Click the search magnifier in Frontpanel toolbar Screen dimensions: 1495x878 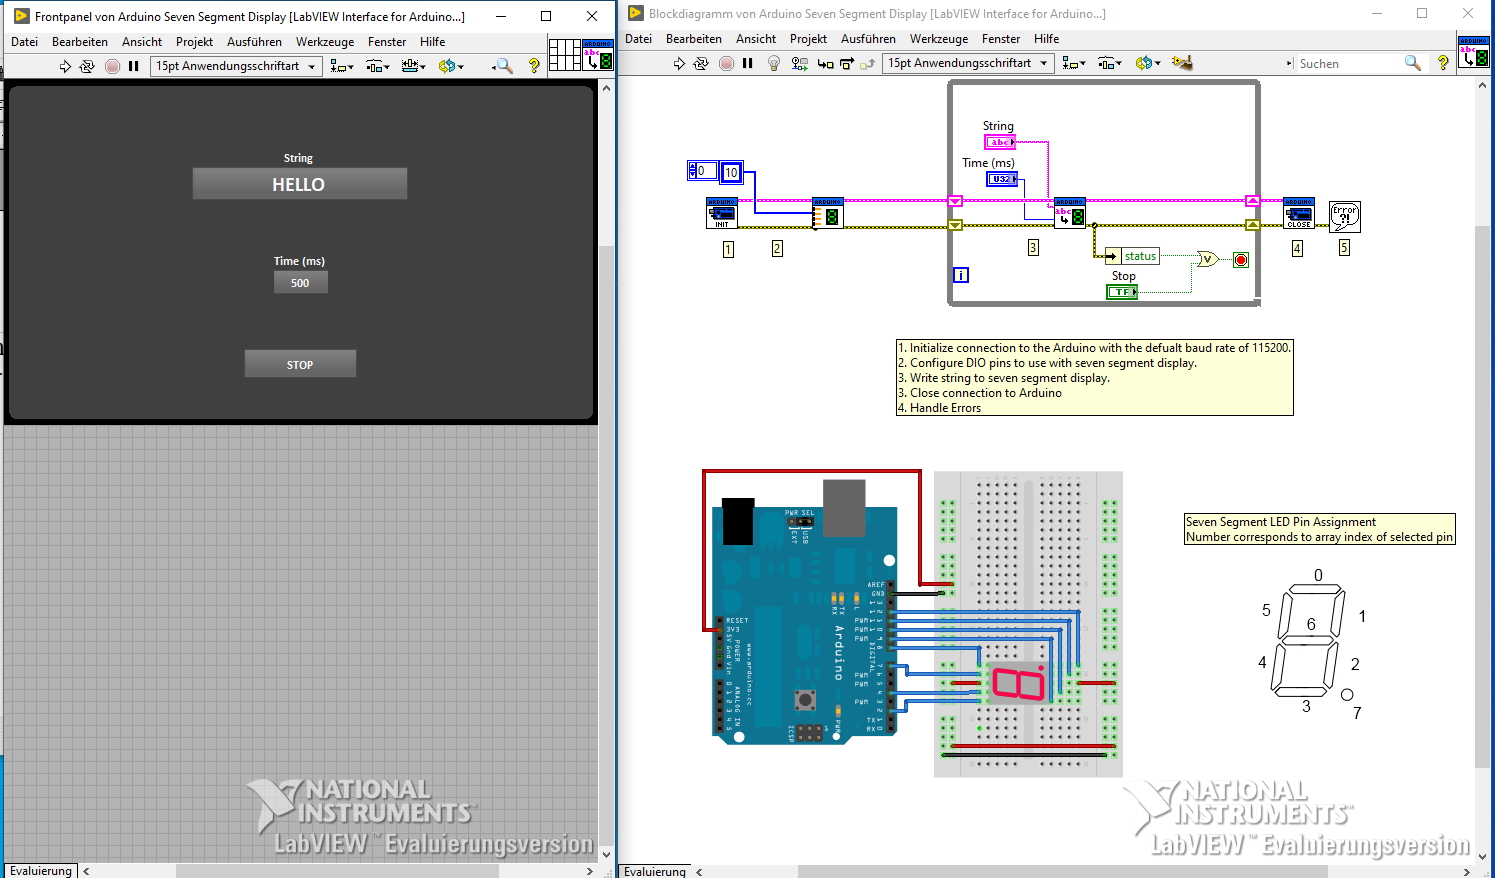[503, 66]
